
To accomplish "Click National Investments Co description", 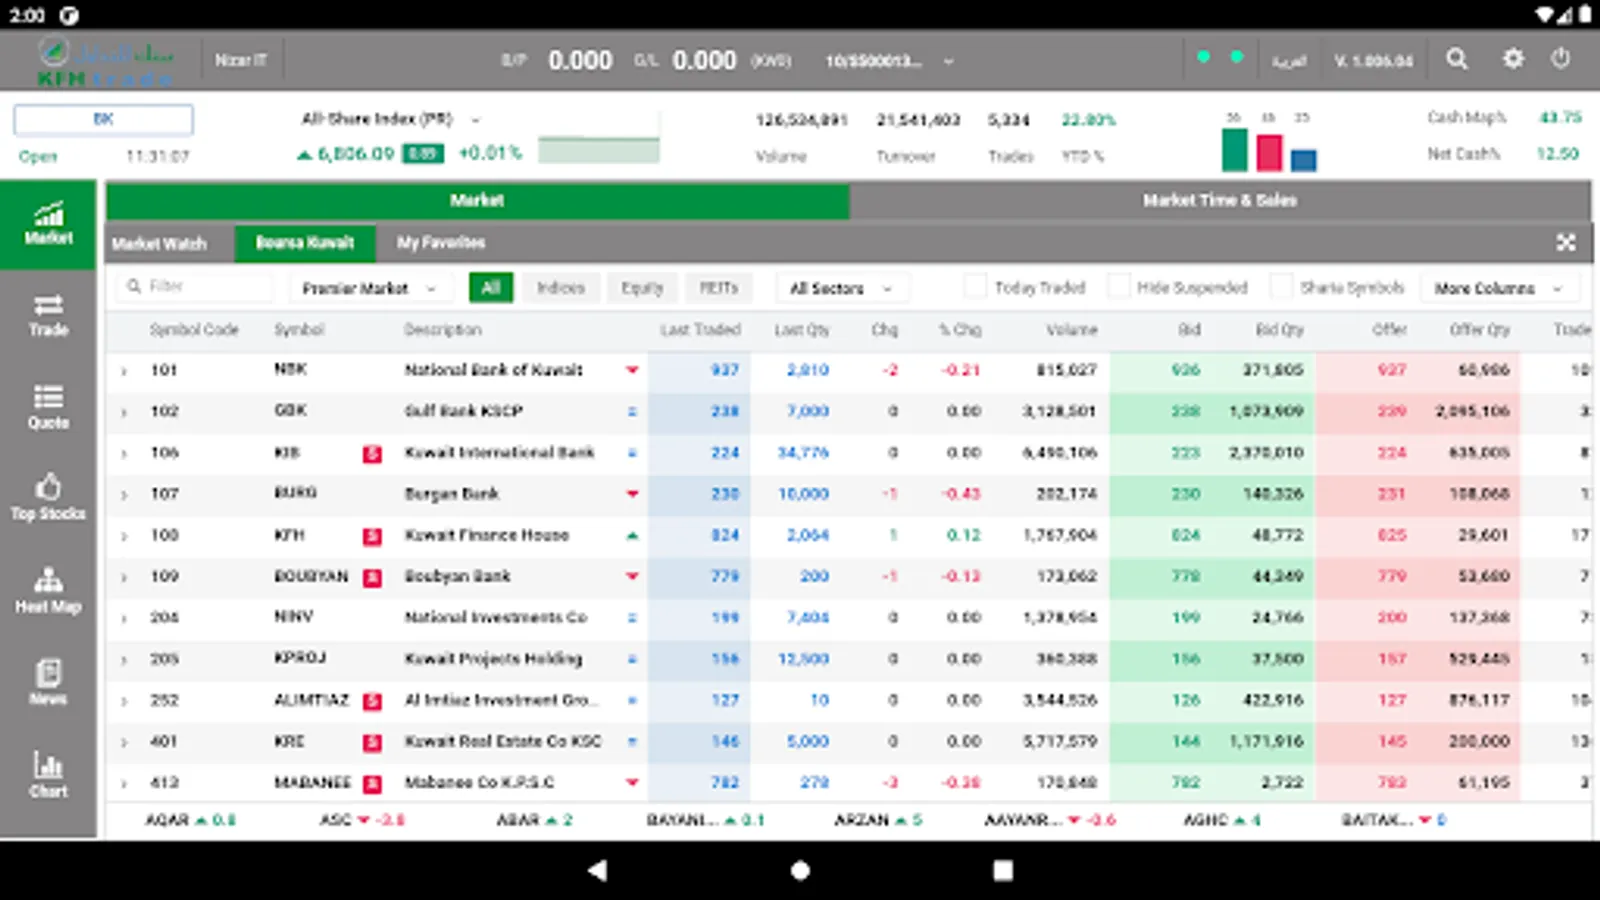I will (495, 618).
